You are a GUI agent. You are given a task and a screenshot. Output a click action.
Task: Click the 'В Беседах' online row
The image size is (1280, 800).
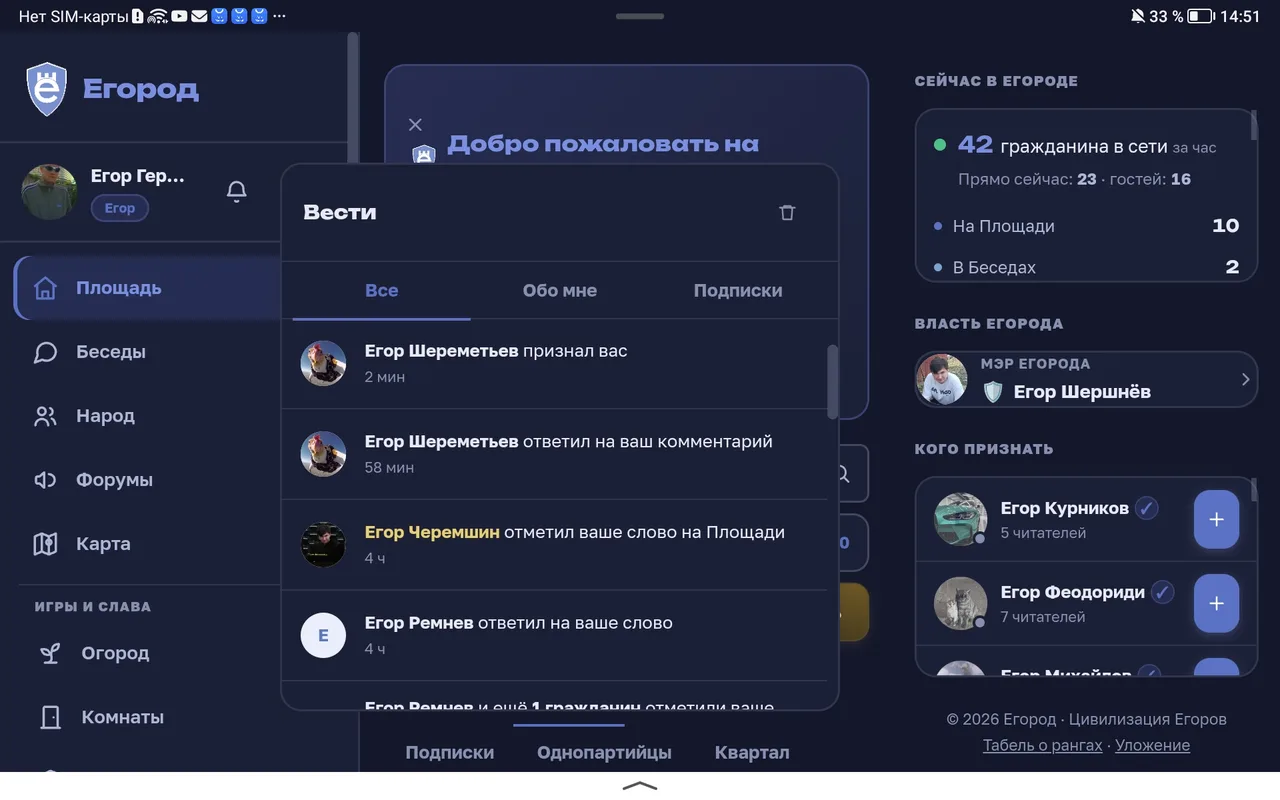tap(1086, 267)
